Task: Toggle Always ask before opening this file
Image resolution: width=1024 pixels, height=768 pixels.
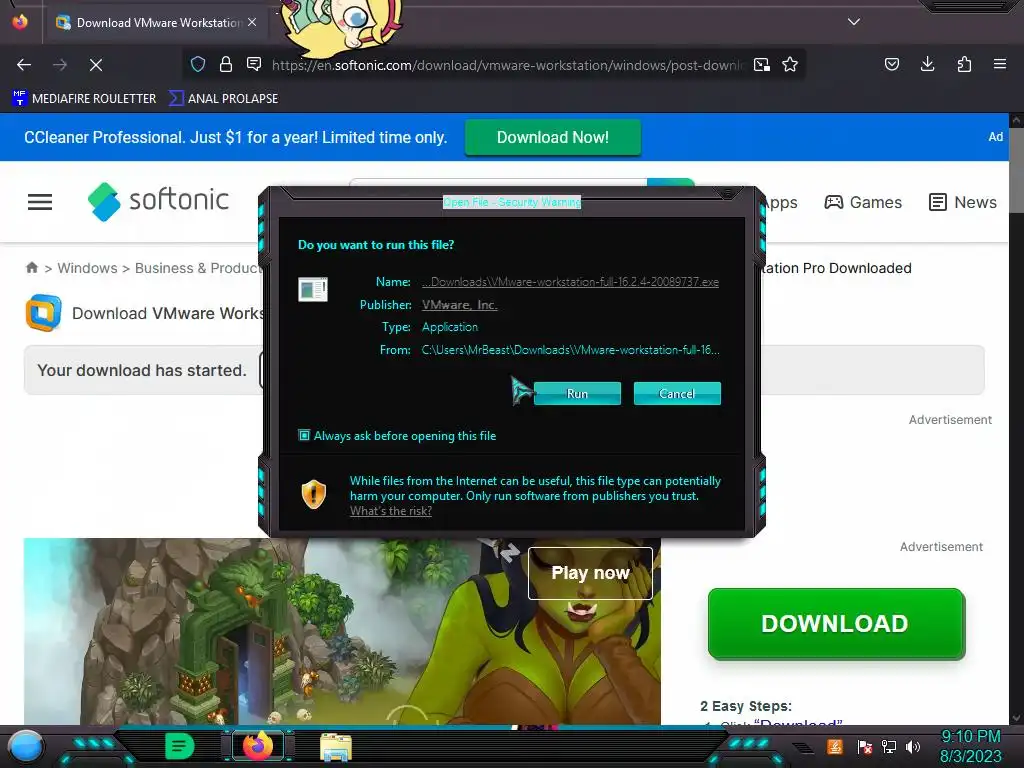Action: [397, 436]
